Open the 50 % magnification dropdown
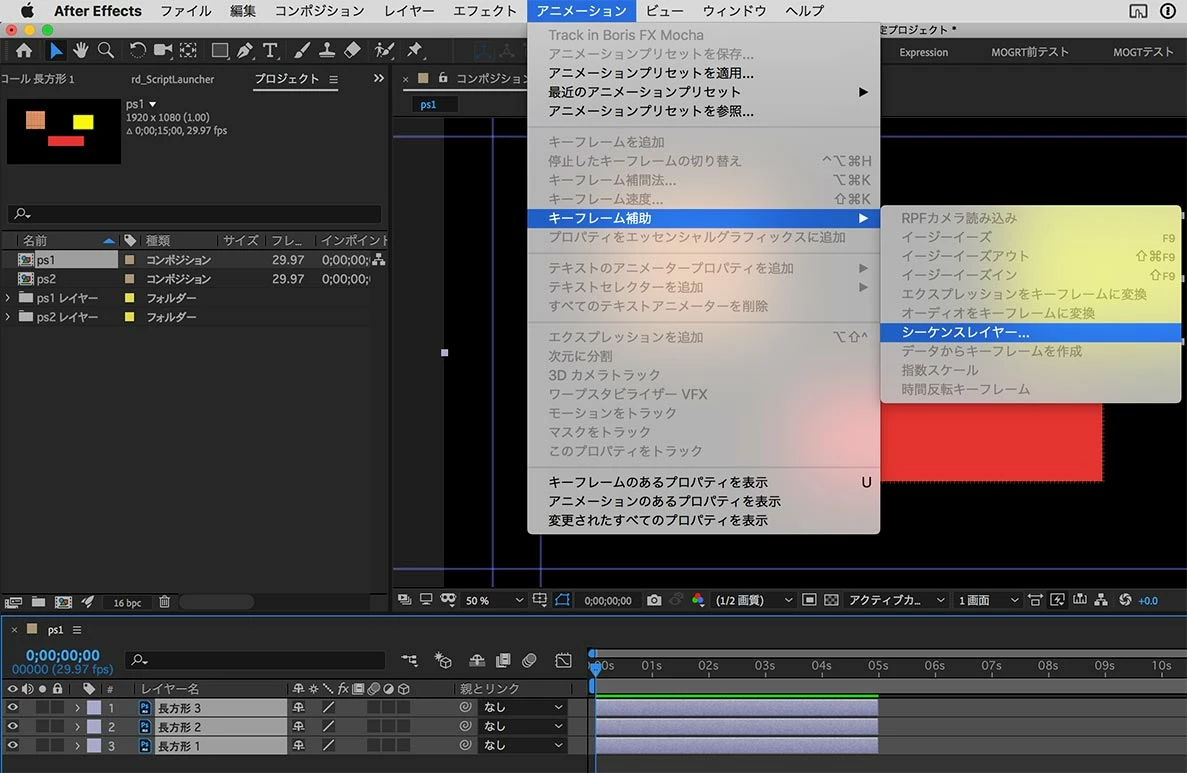1187x773 pixels. 494,600
